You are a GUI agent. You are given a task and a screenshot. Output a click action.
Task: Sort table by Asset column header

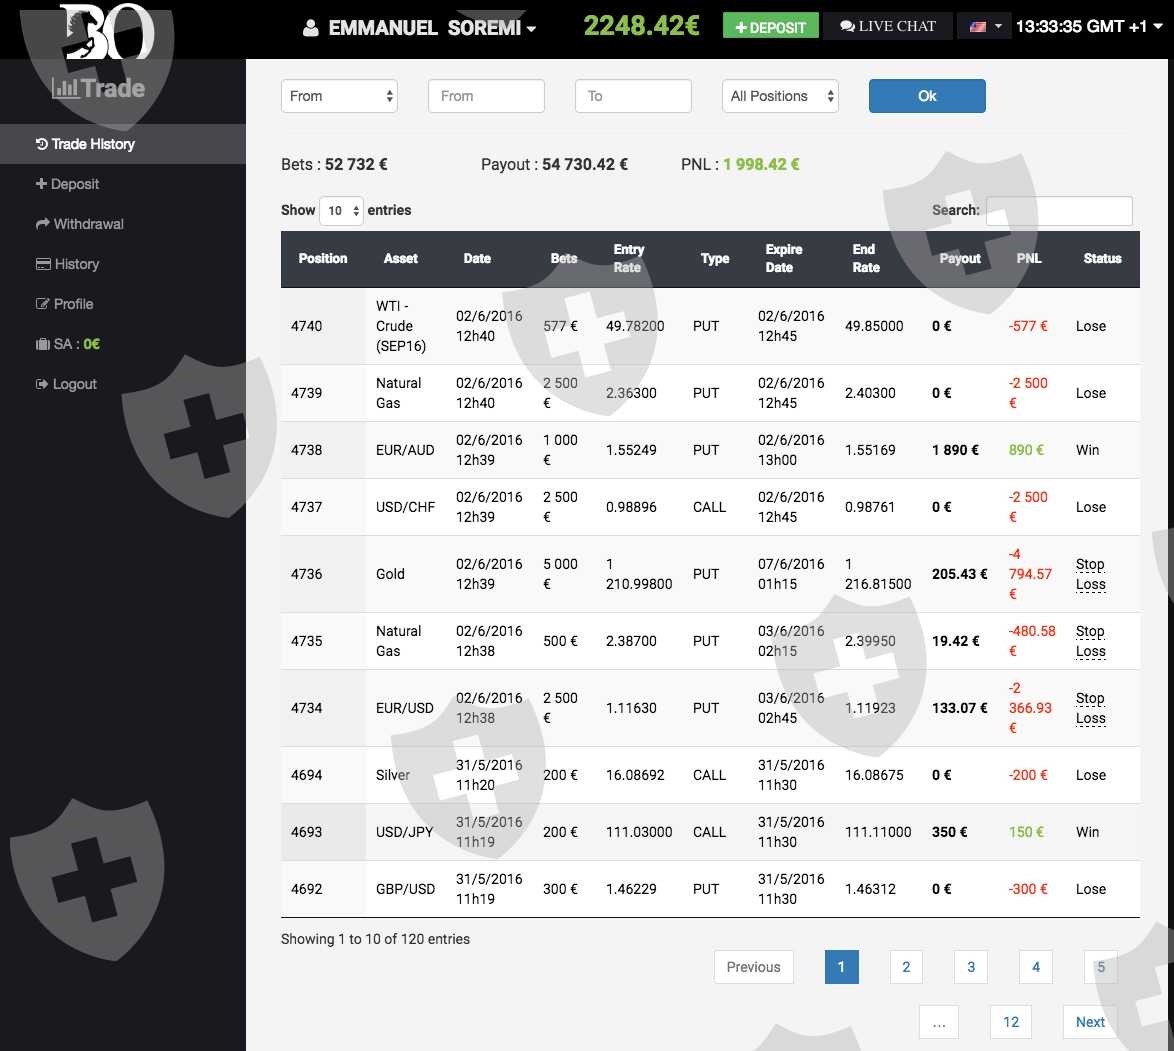point(401,258)
